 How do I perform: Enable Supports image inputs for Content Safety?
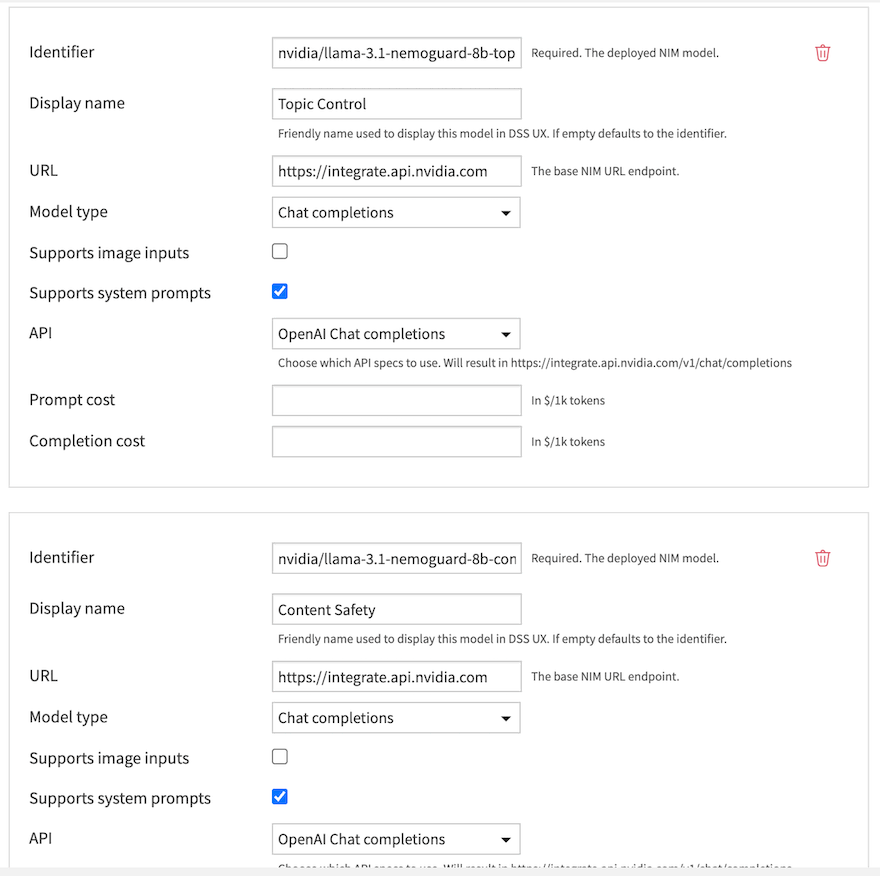pyautogui.click(x=280, y=756)
